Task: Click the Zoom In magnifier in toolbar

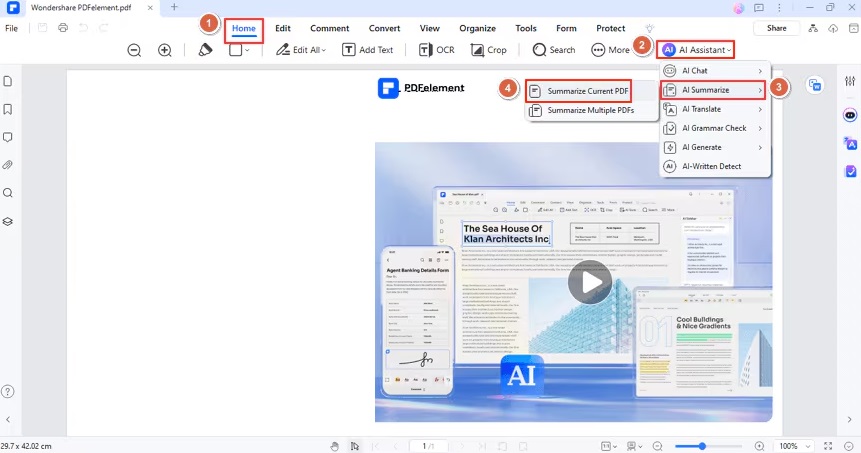Action: (165, 50)
